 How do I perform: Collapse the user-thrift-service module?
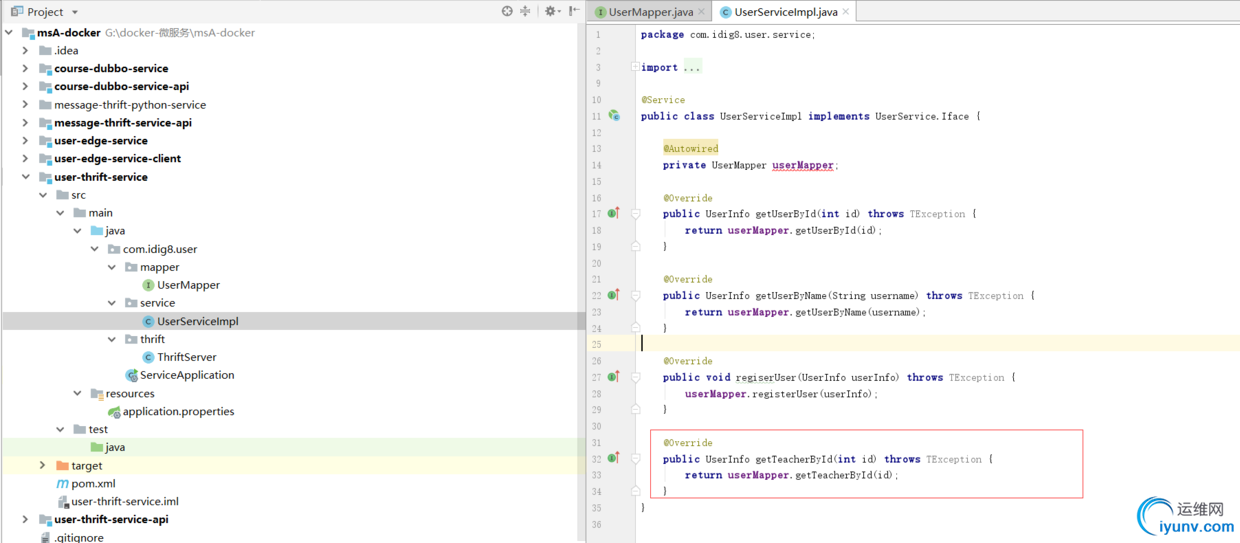click(26, 177)
